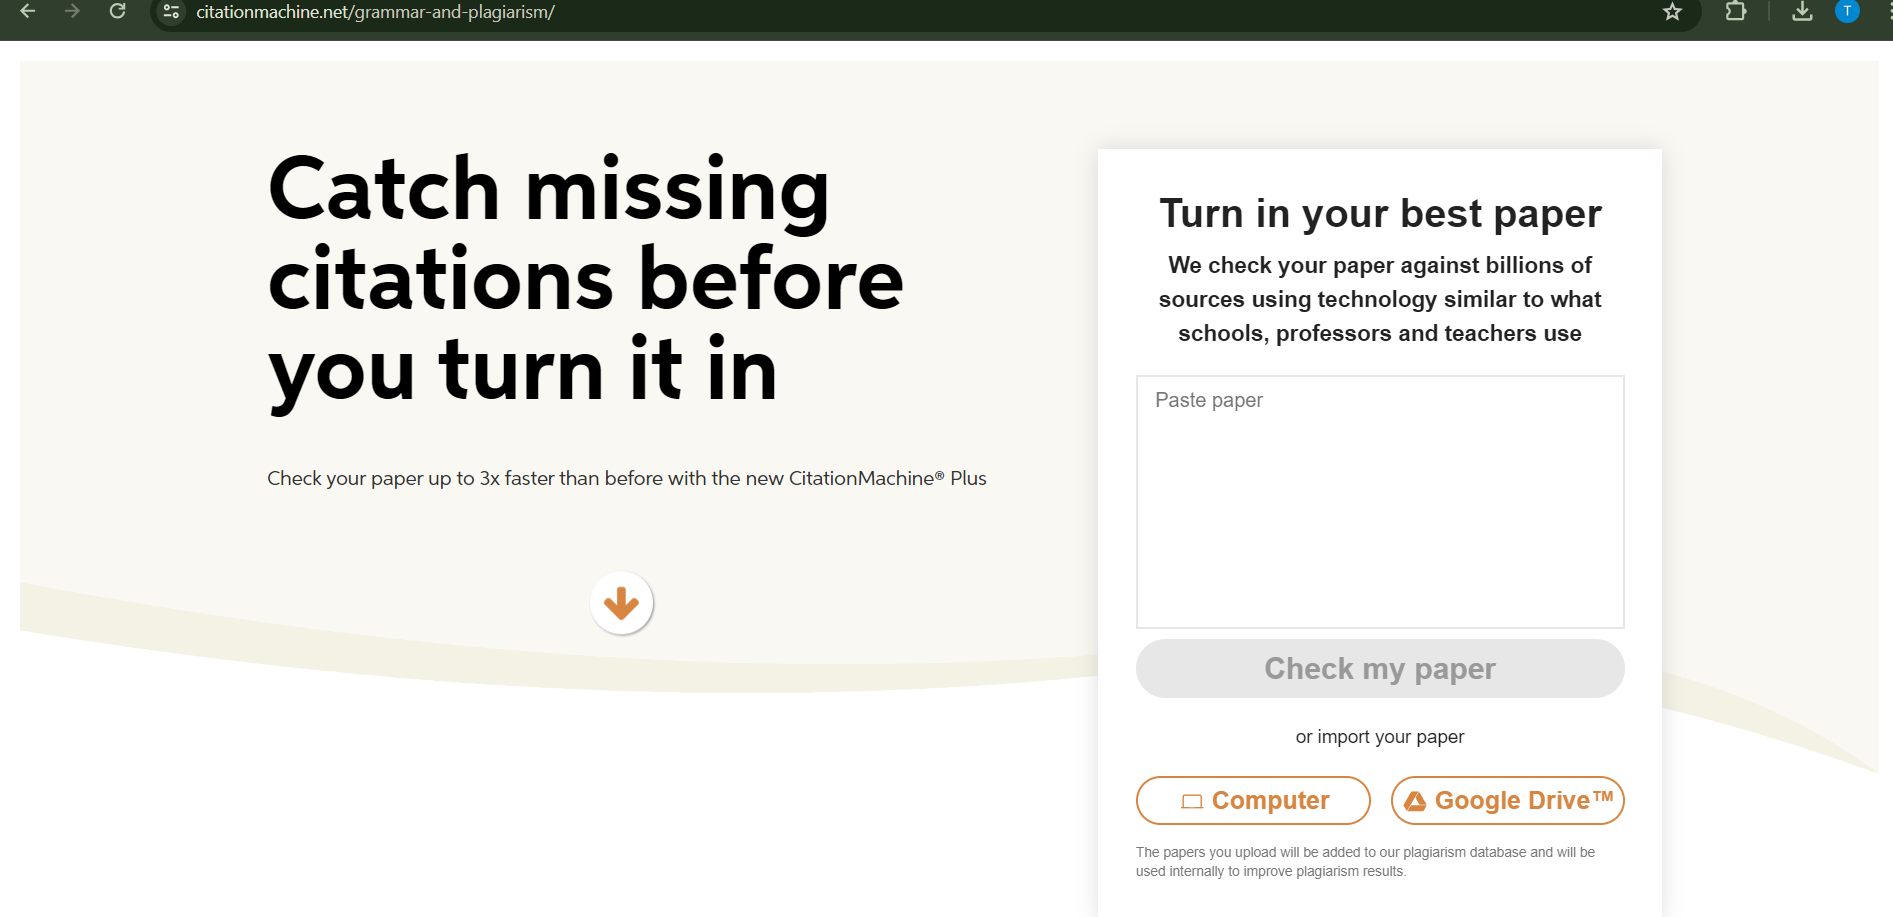Click the CitationMachine Plus subtitle text
The width and height of the screenshot is (1893, 917).
[x=627, y=478]
